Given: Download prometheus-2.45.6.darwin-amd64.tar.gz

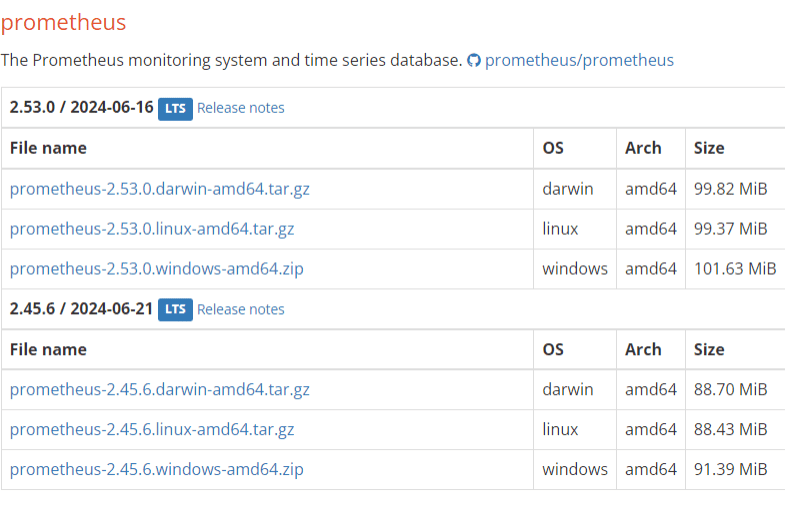Looking at the screenshot, I should (x=160, y=390).
